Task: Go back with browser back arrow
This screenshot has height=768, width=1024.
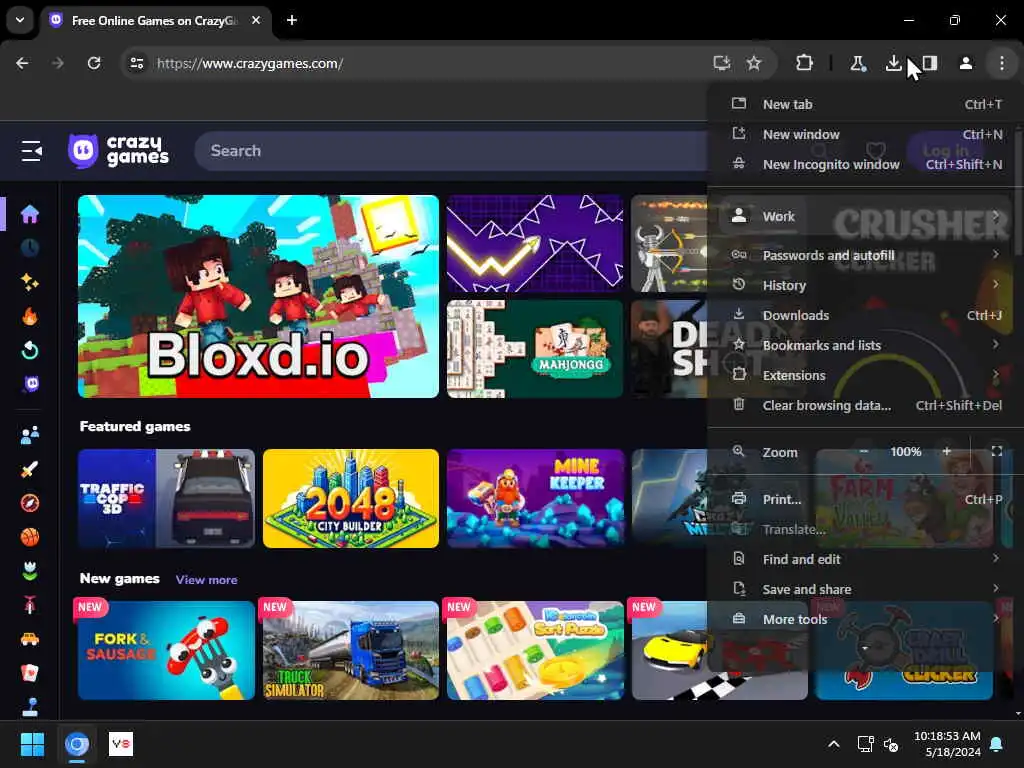Action: [22, 63]
